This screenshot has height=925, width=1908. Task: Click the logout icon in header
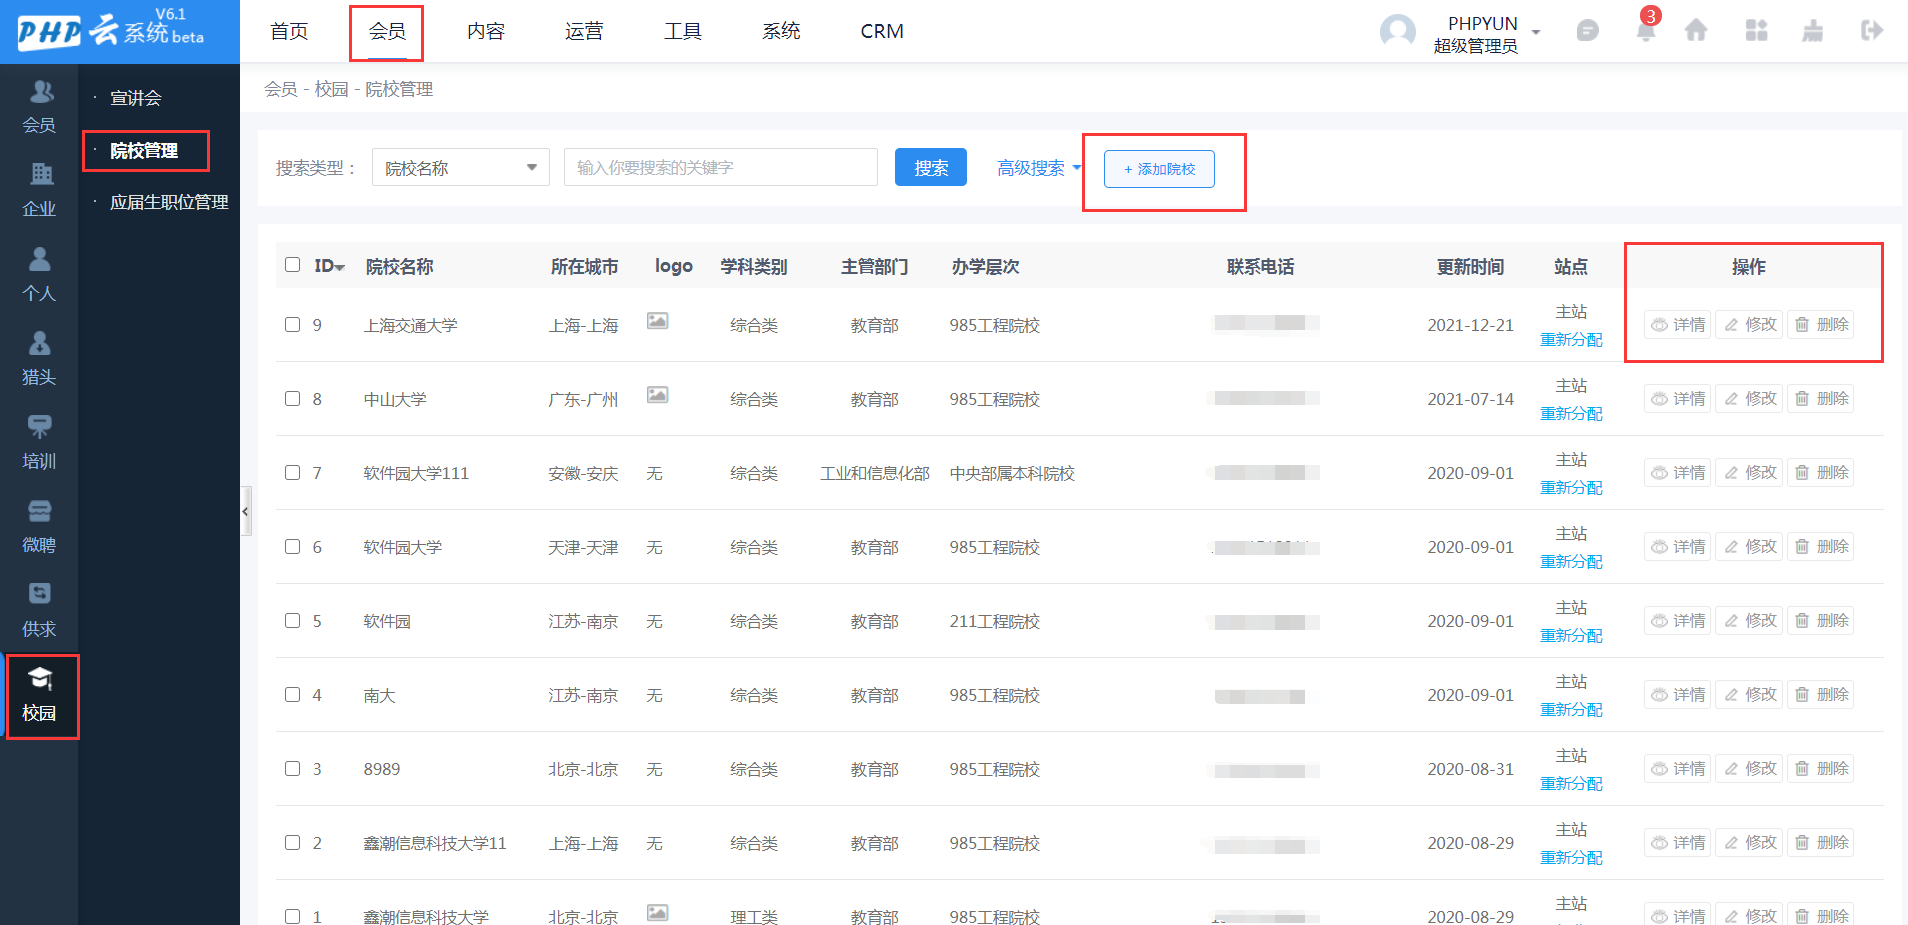[x=1871, y=31]
